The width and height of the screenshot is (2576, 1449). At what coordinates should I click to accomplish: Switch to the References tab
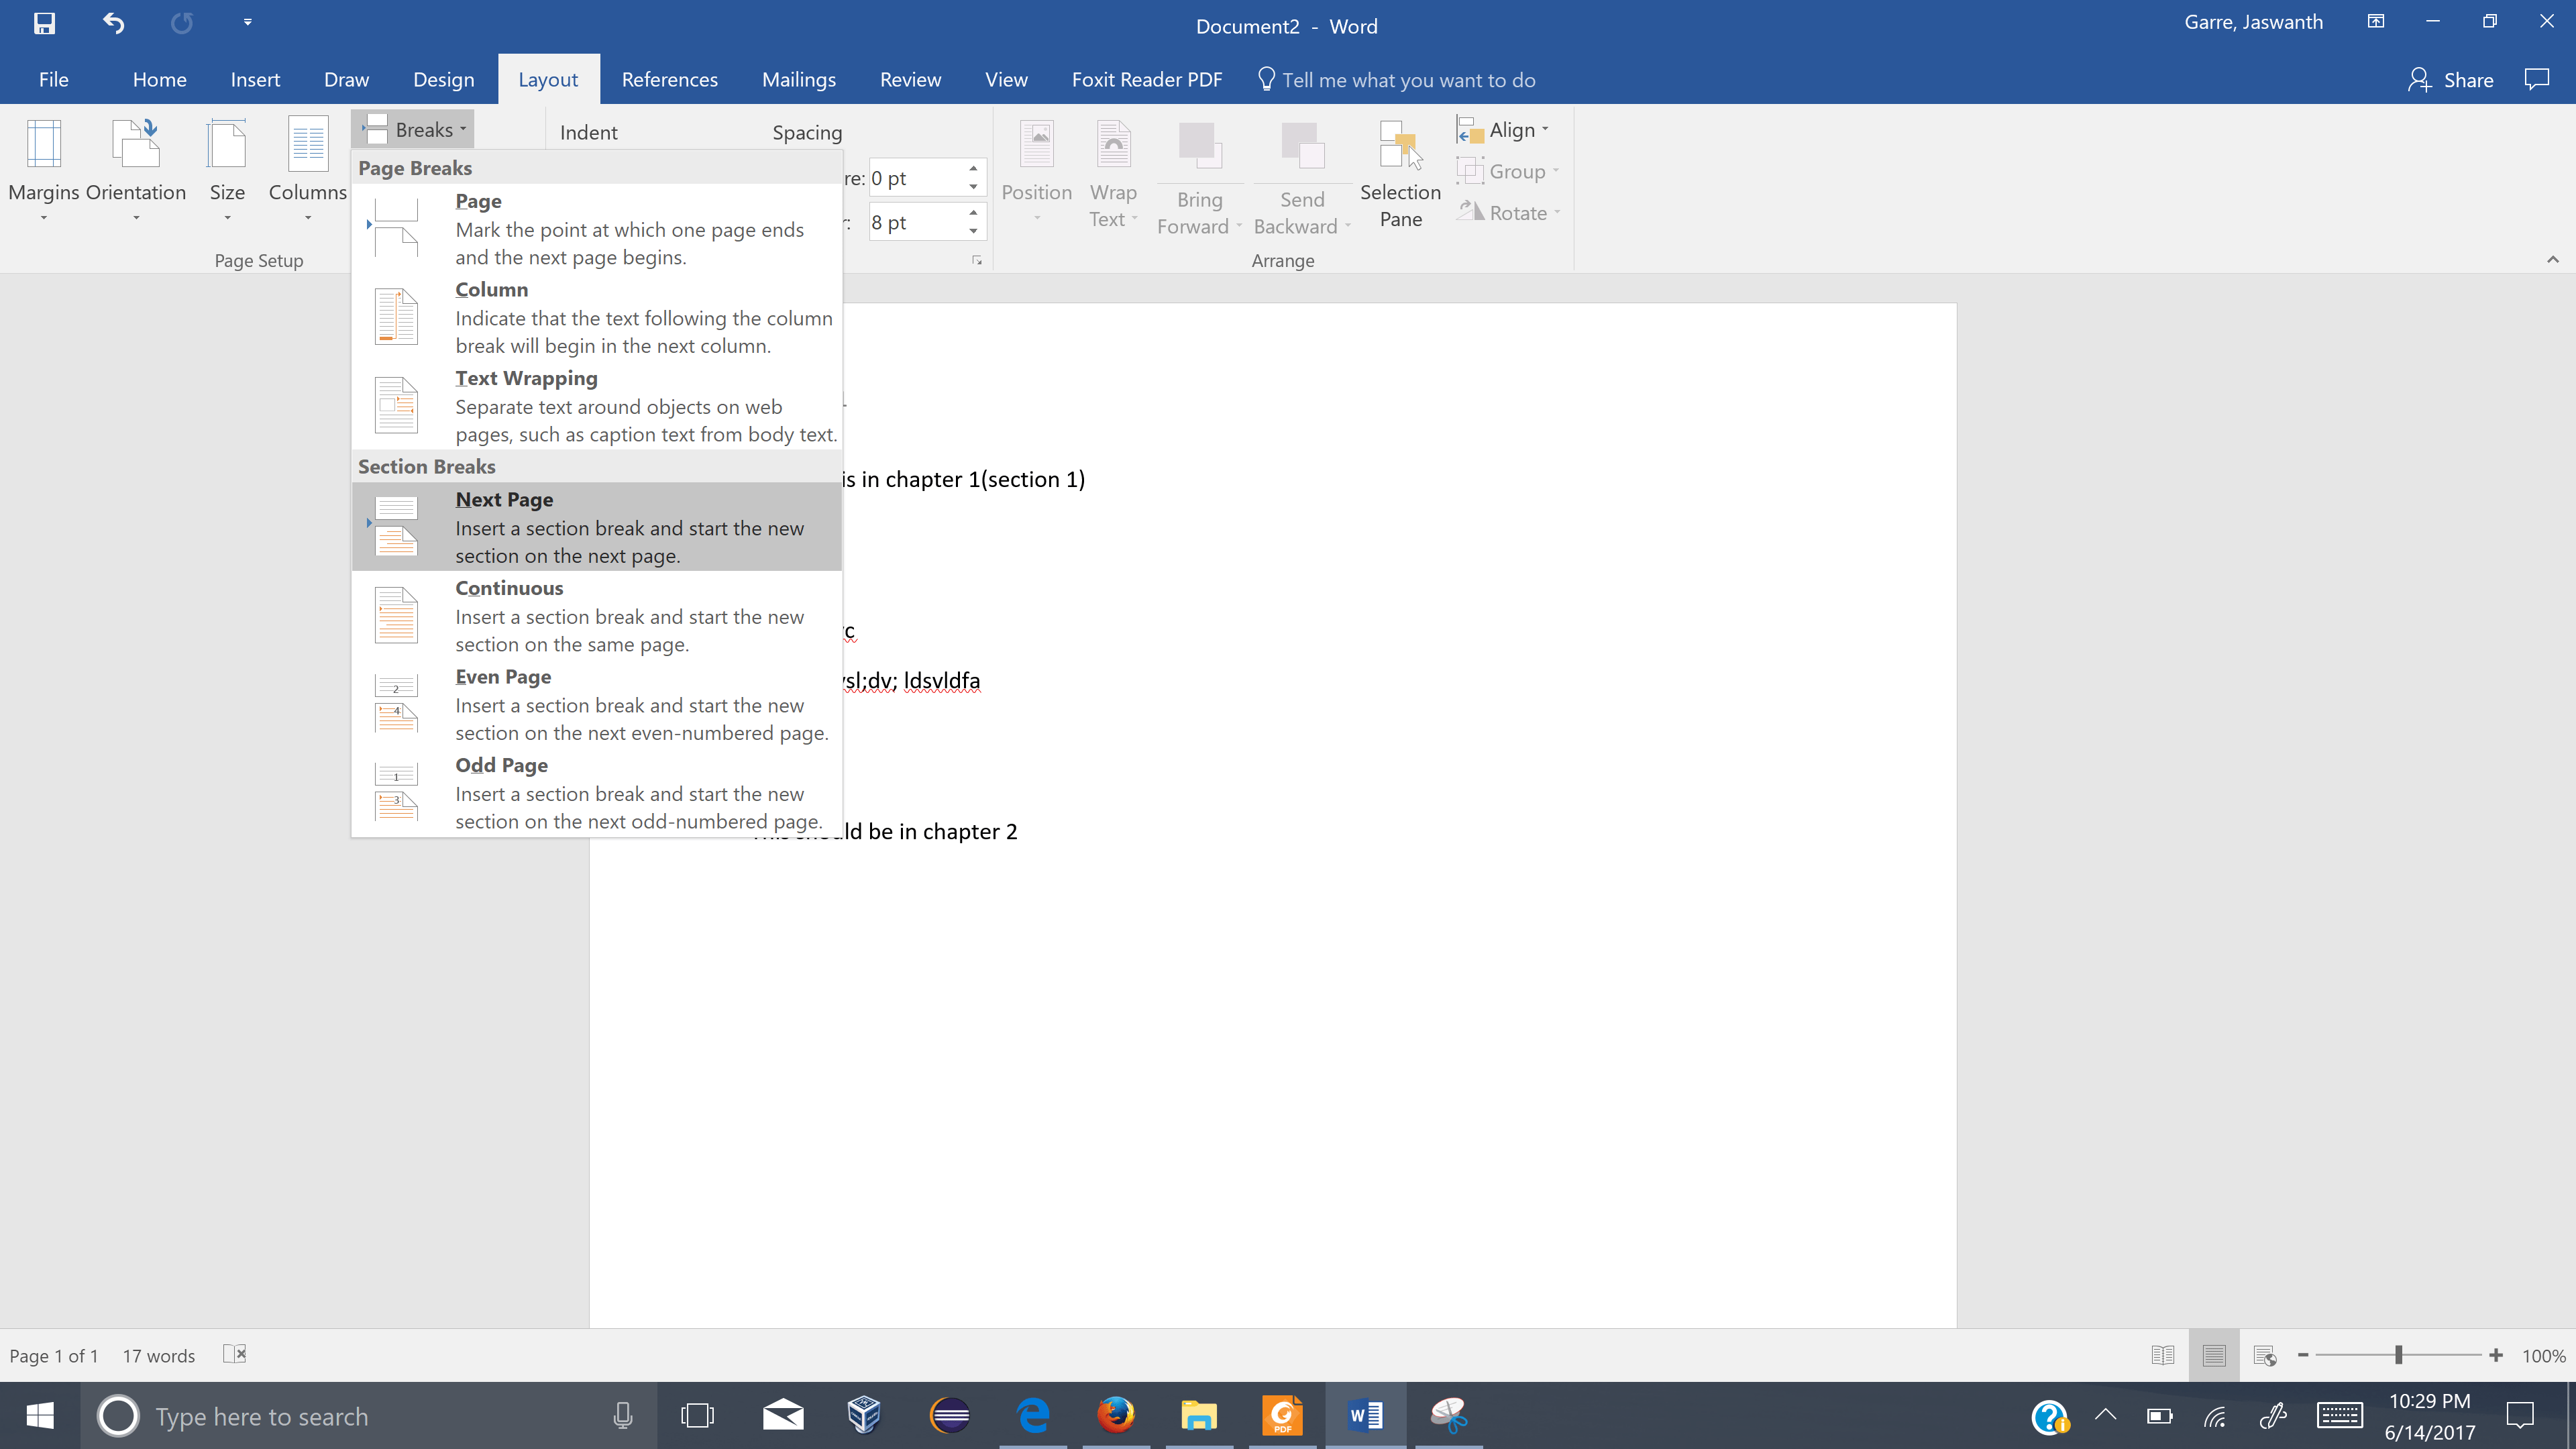click(x=669, y=80)
